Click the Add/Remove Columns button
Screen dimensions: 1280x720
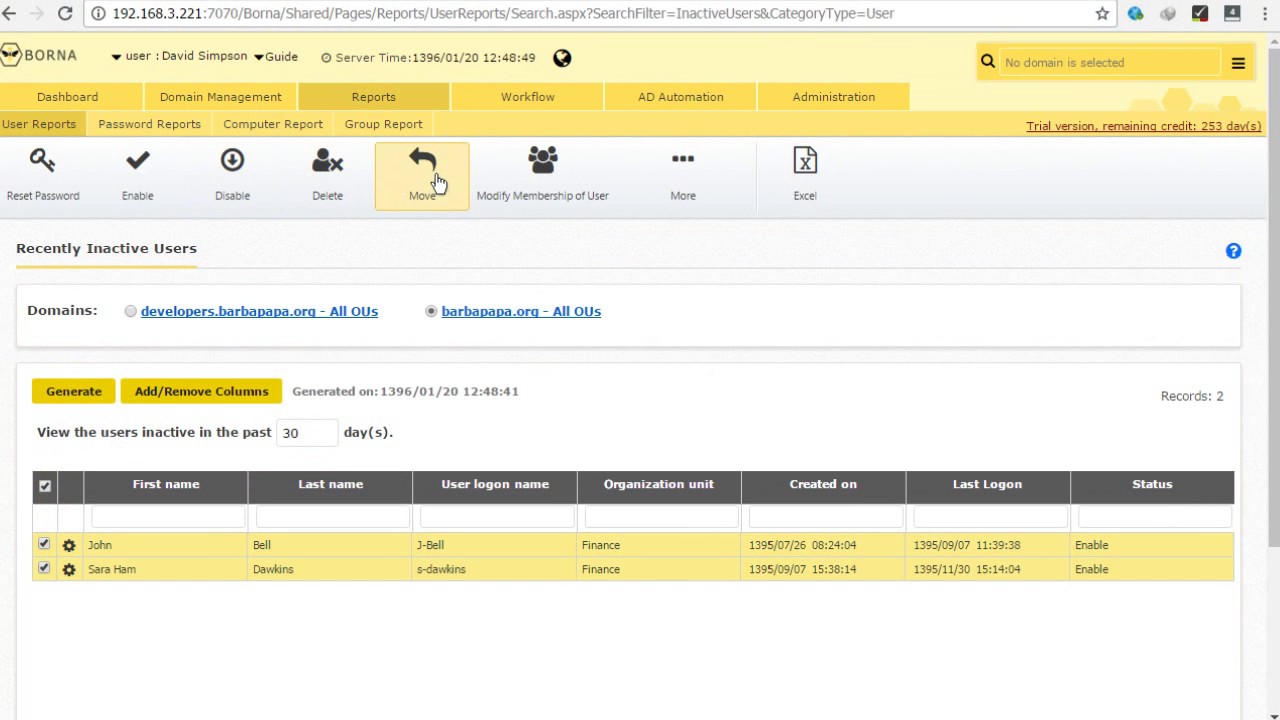(201, 391)
